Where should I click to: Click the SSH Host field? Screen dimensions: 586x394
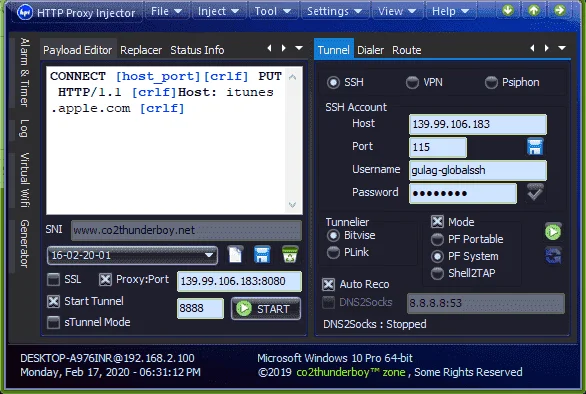(478, 124)
